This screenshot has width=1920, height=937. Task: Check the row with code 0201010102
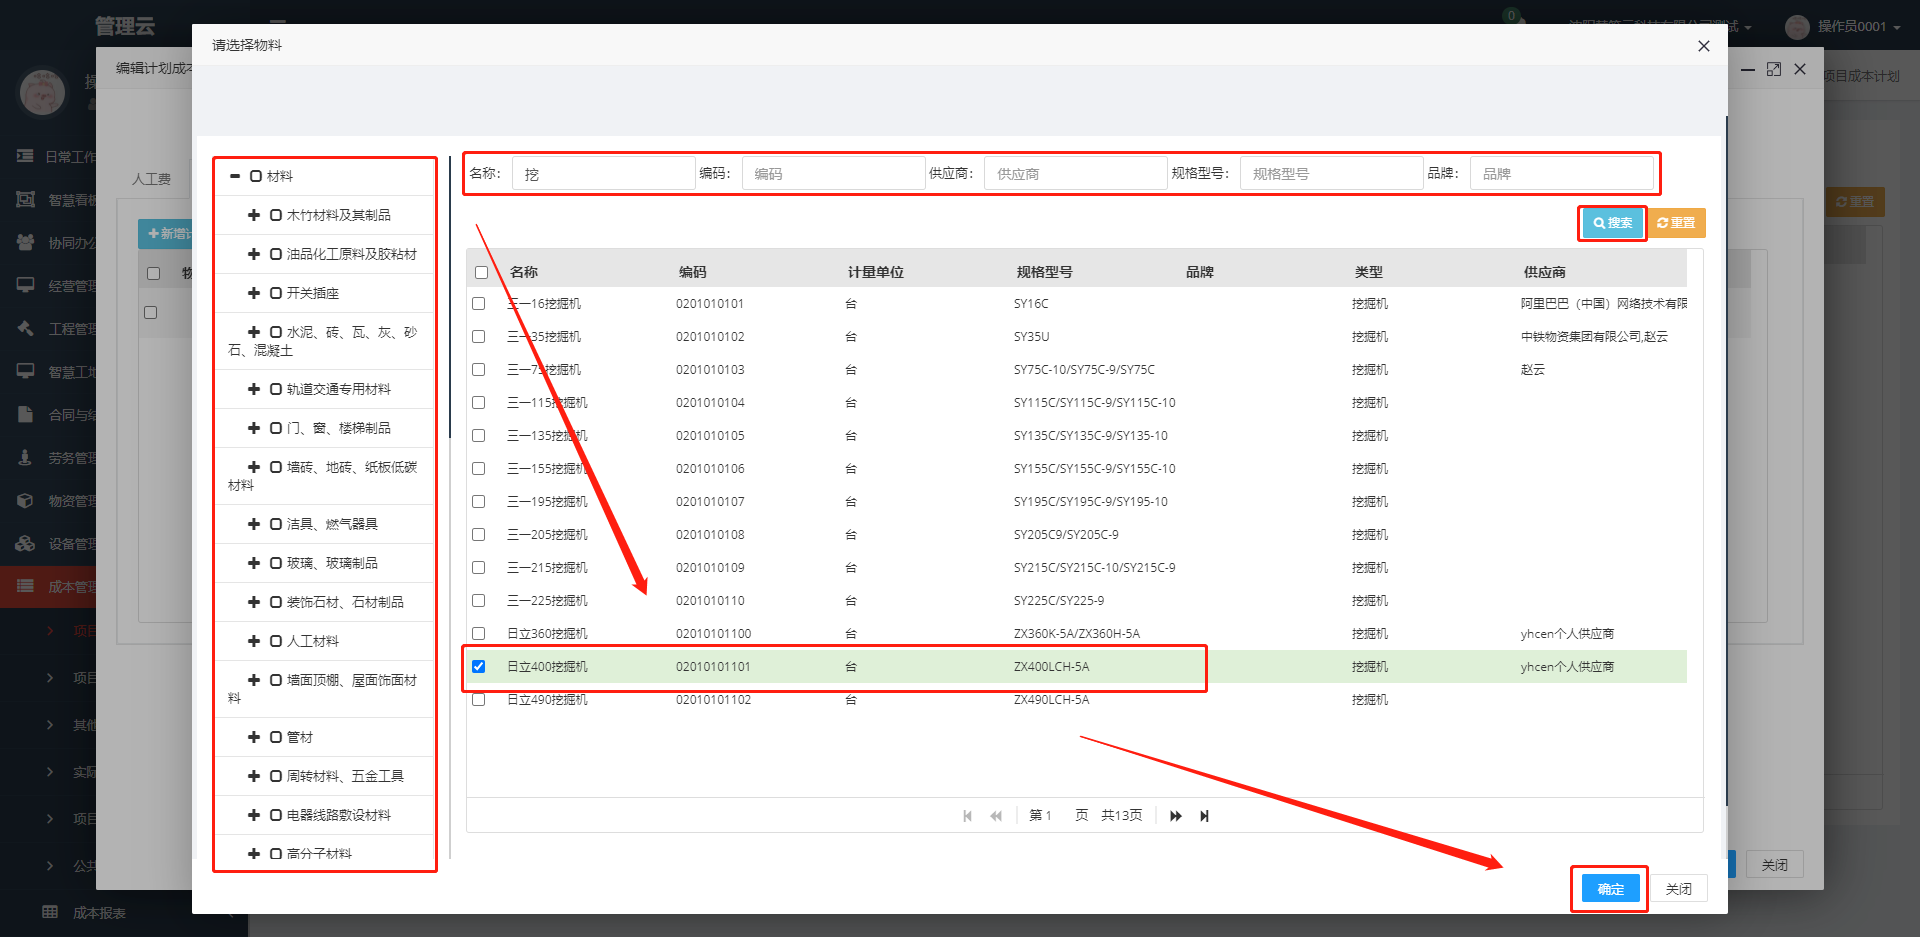click(478, 337)
